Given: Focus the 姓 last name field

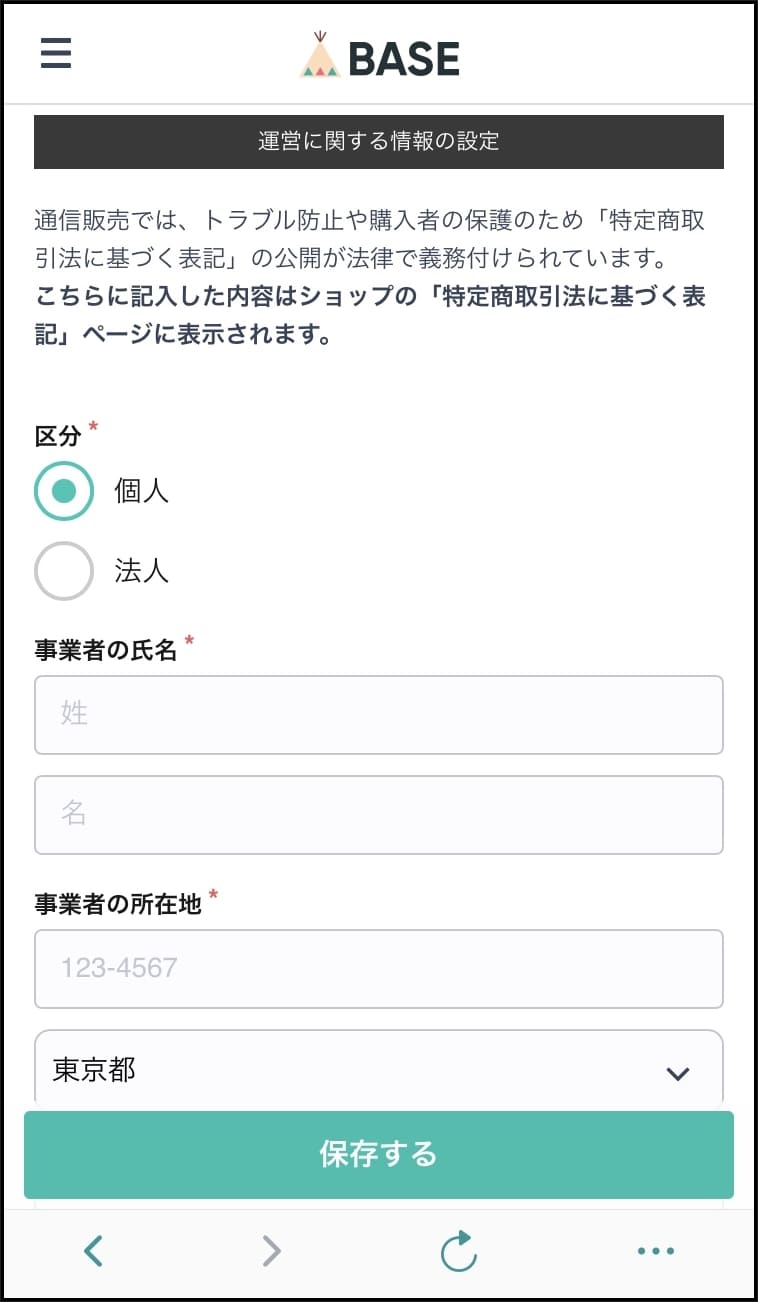Looking at the screenshot, I should click(378, 714).
